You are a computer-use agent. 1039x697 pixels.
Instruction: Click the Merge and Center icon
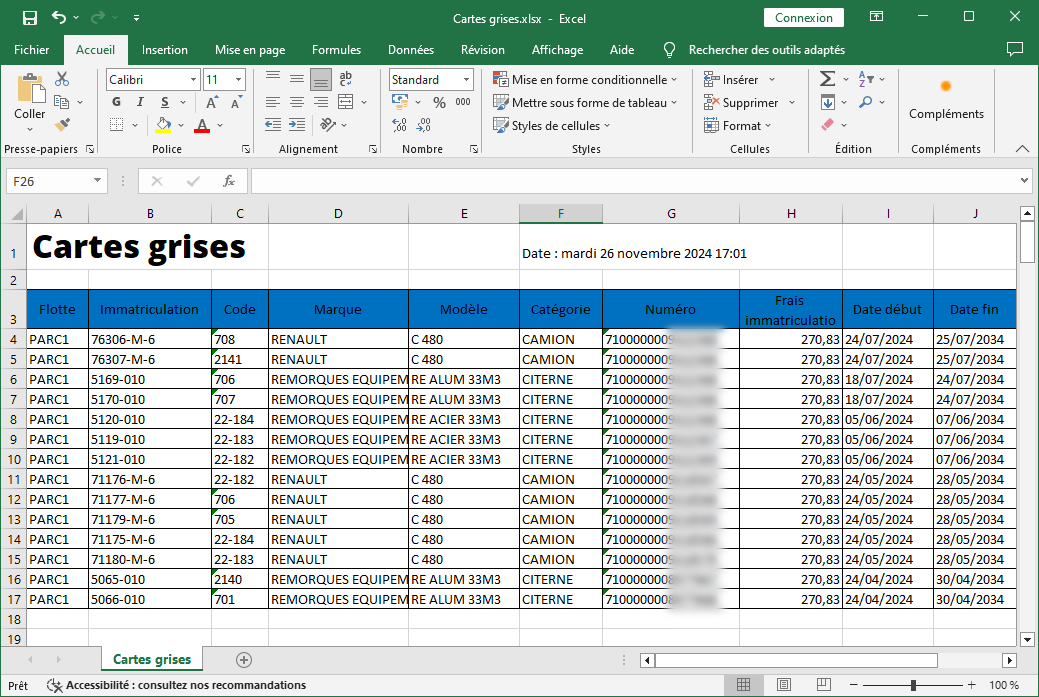tap(346, 102)
